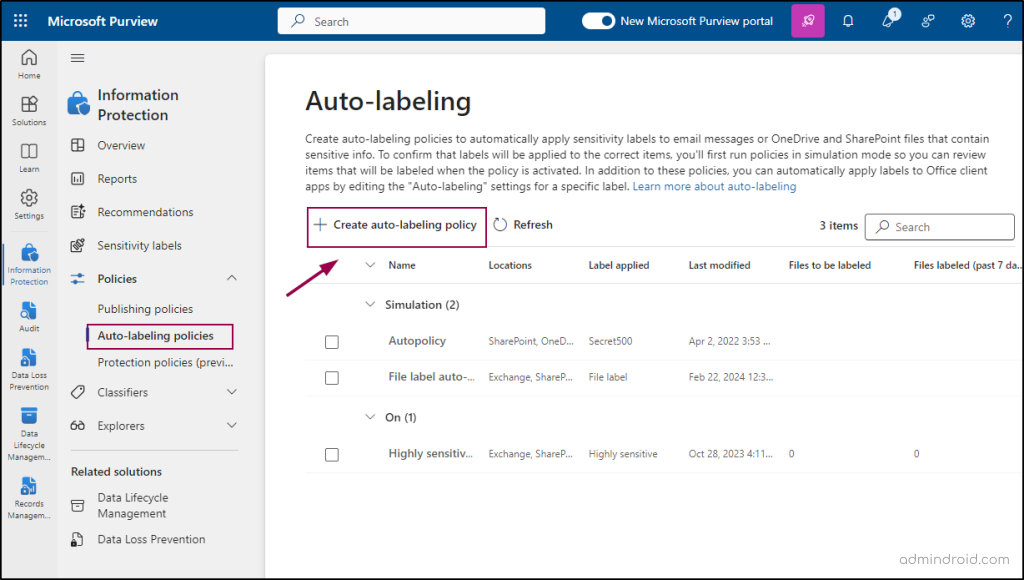Open the Settings gear in top bar
This screenshot has width=1024, height=580.
tap(968, 21)
